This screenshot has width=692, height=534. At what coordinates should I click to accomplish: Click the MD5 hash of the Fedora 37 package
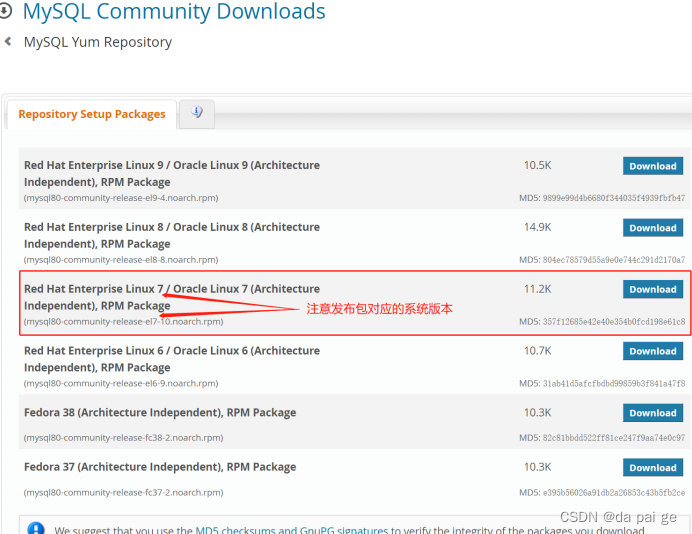(614, 492)
